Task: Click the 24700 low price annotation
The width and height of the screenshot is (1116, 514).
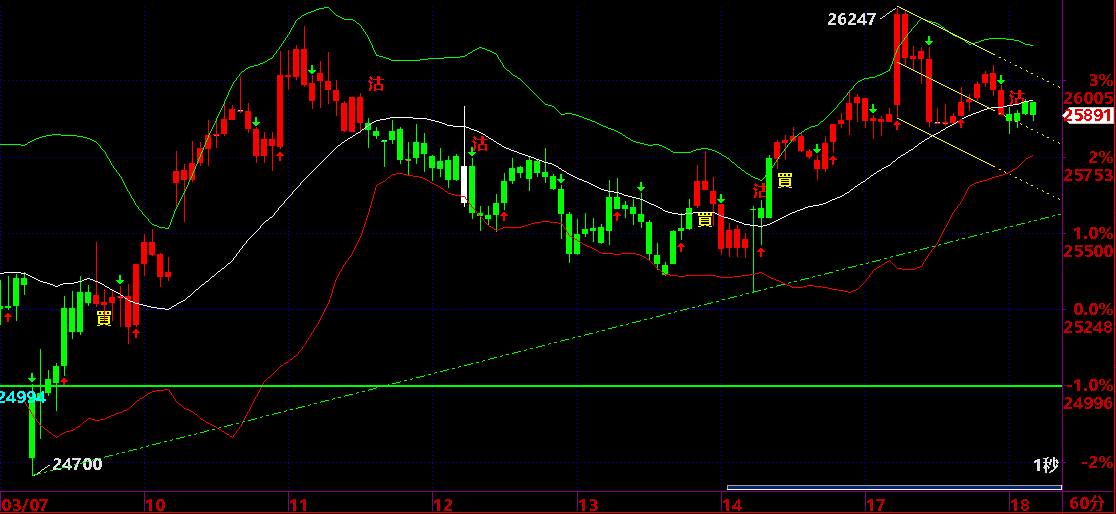Action: [x=78, y=464]
